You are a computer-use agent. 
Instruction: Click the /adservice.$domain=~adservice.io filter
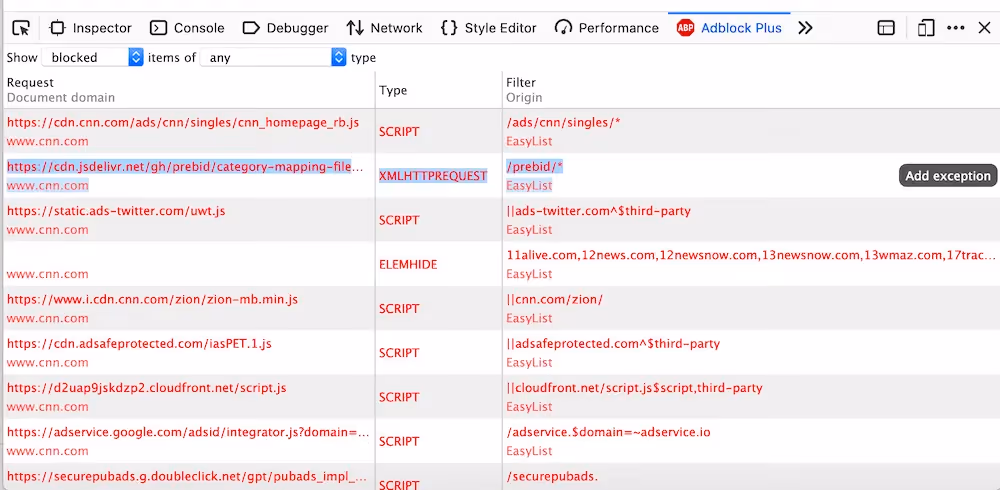point(608,433)
